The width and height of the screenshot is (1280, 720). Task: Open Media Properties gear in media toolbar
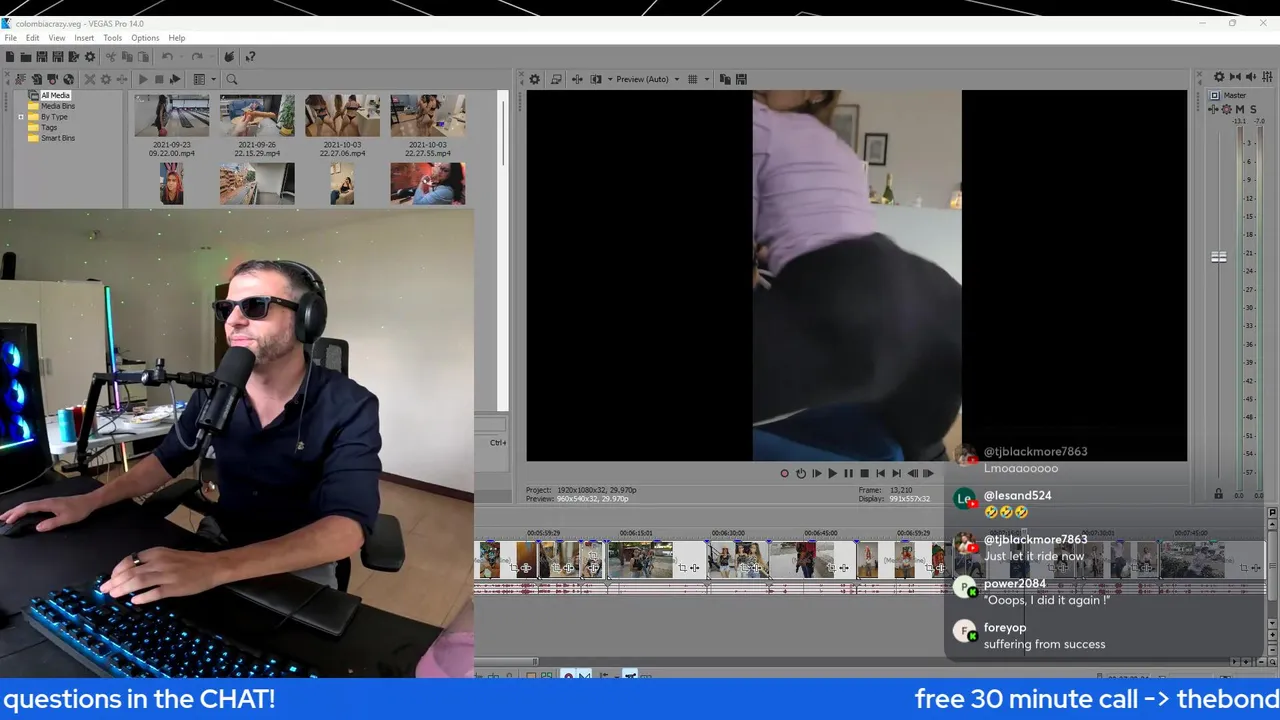(105, 79)
